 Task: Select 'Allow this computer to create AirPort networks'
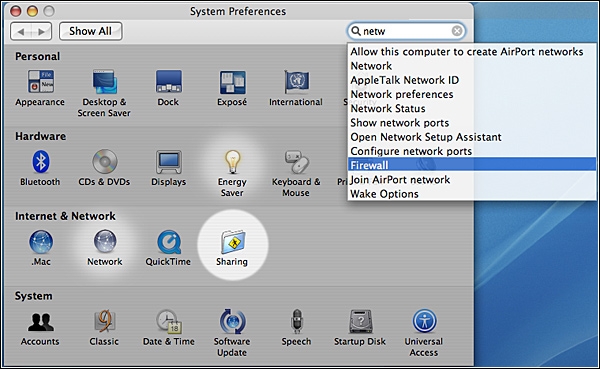click(x=471, y=52)
